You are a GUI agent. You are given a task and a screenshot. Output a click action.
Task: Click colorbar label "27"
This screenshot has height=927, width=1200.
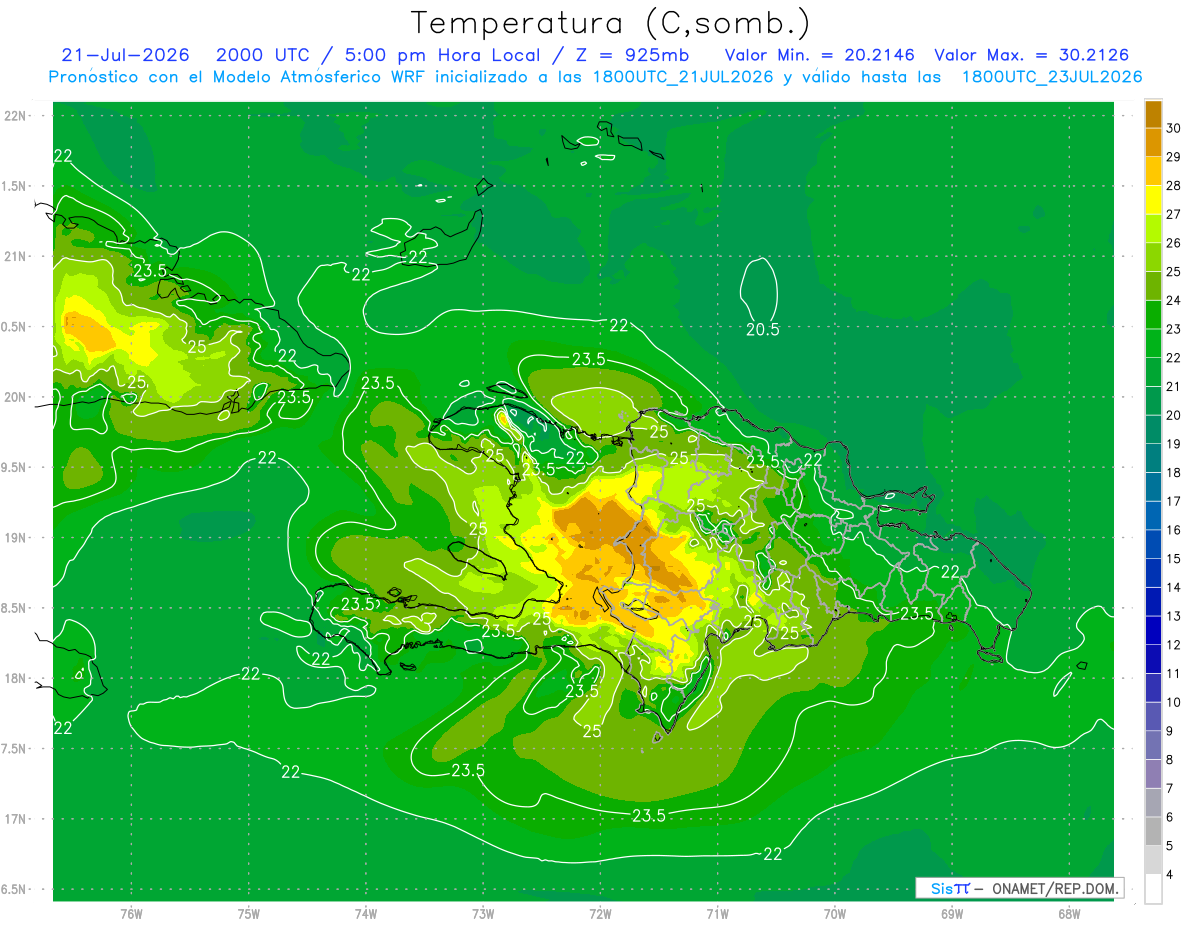coord(1174,214)
